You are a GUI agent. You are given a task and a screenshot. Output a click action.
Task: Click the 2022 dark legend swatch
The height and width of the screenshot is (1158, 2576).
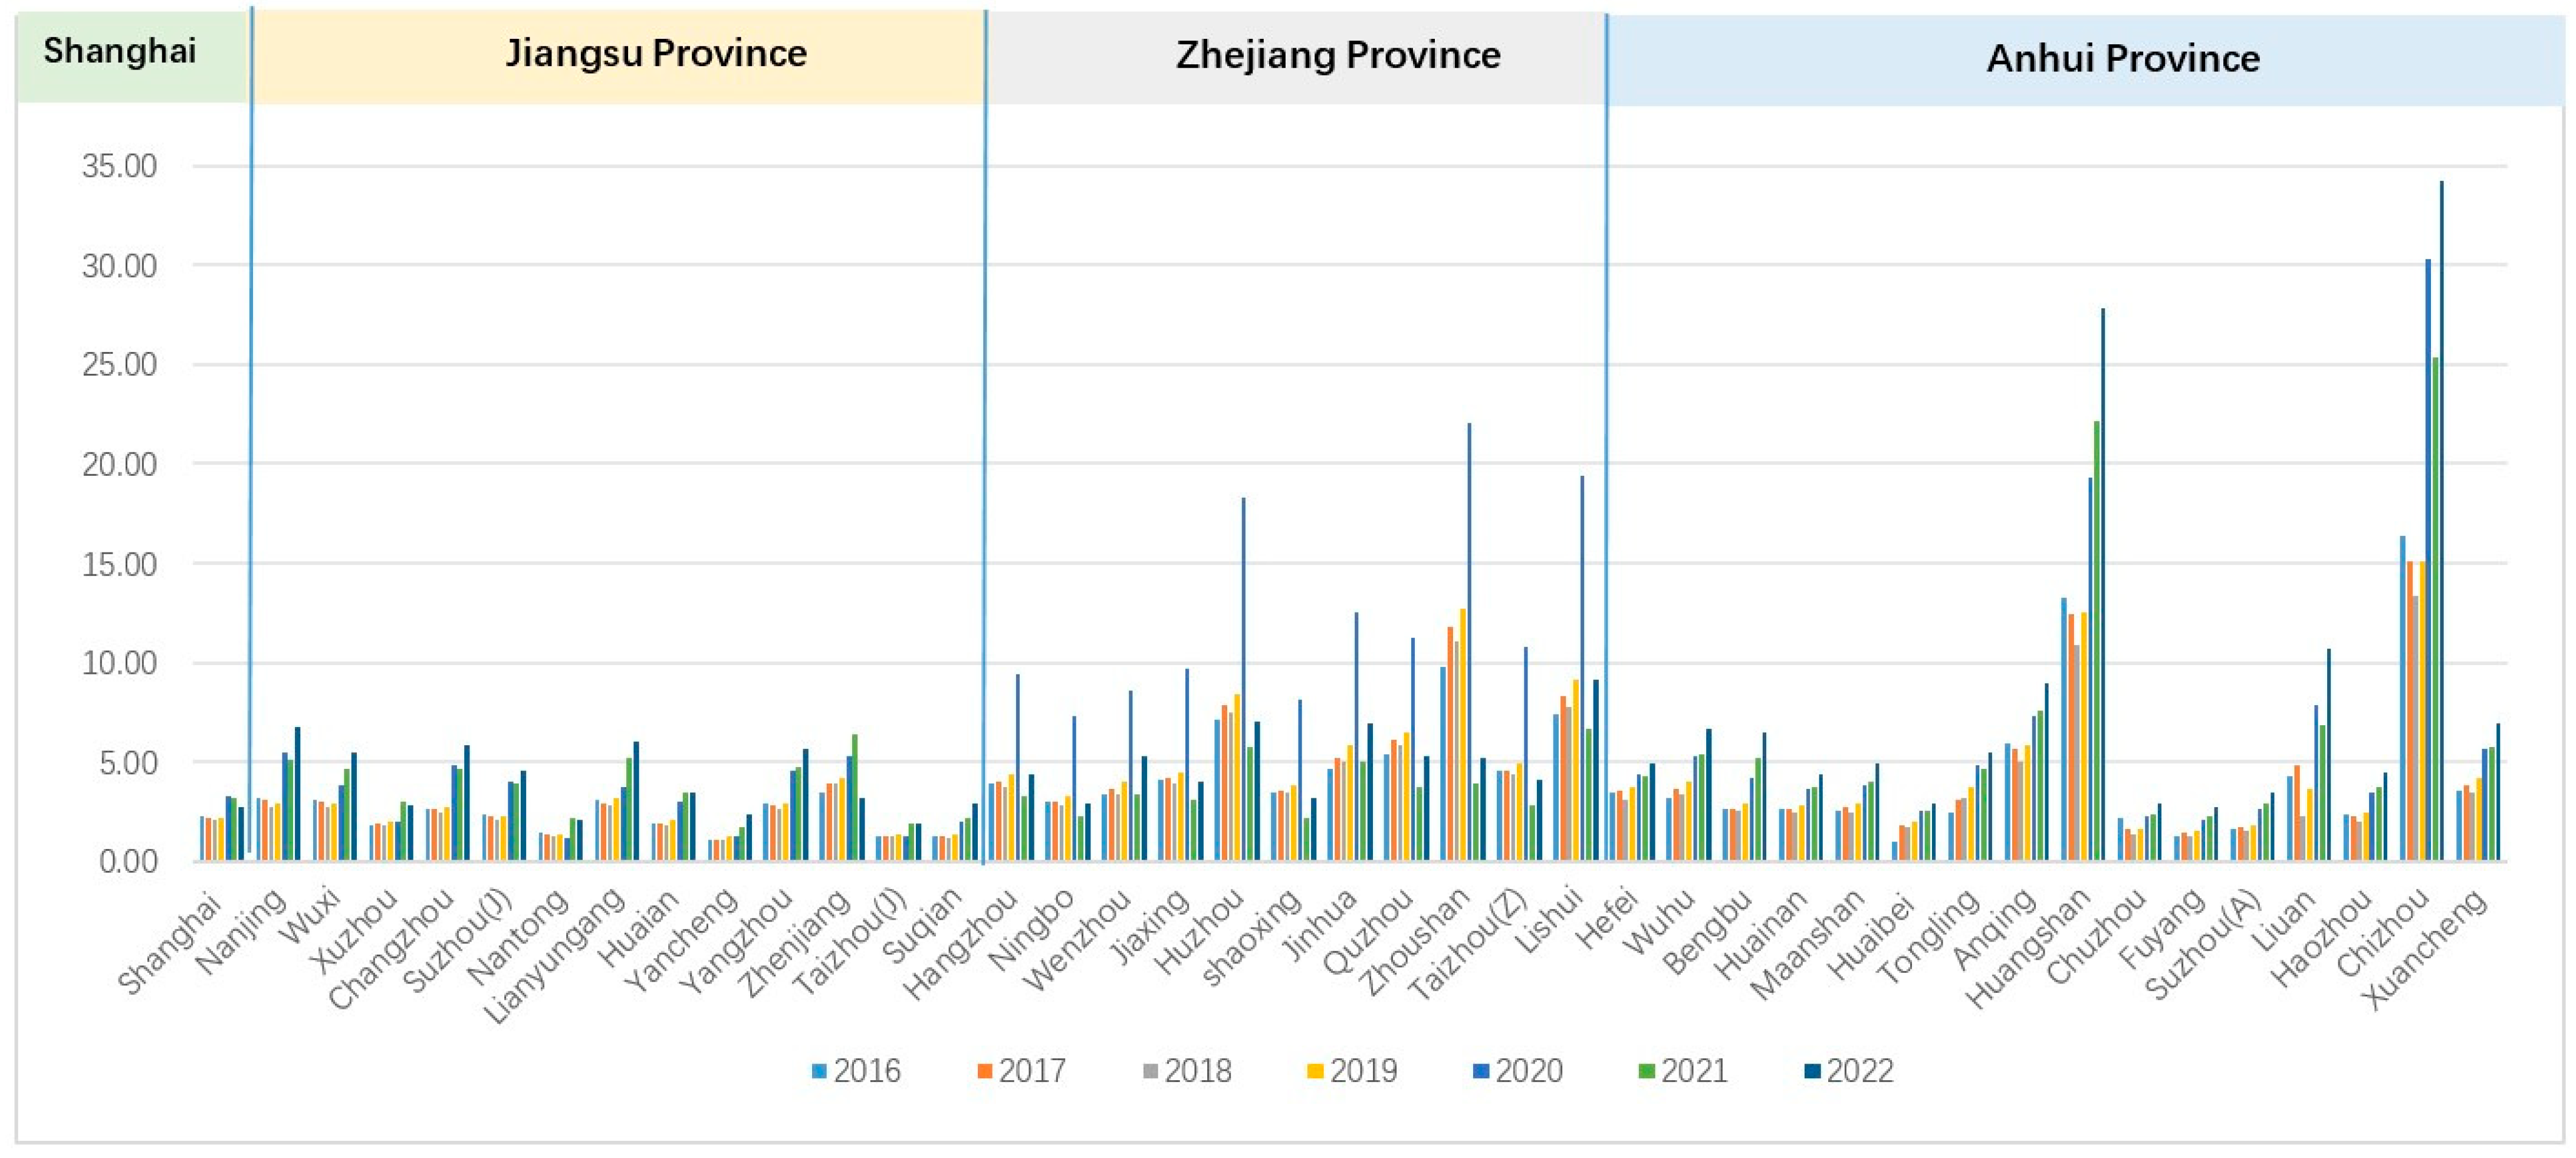(x=1812, y=1071)
